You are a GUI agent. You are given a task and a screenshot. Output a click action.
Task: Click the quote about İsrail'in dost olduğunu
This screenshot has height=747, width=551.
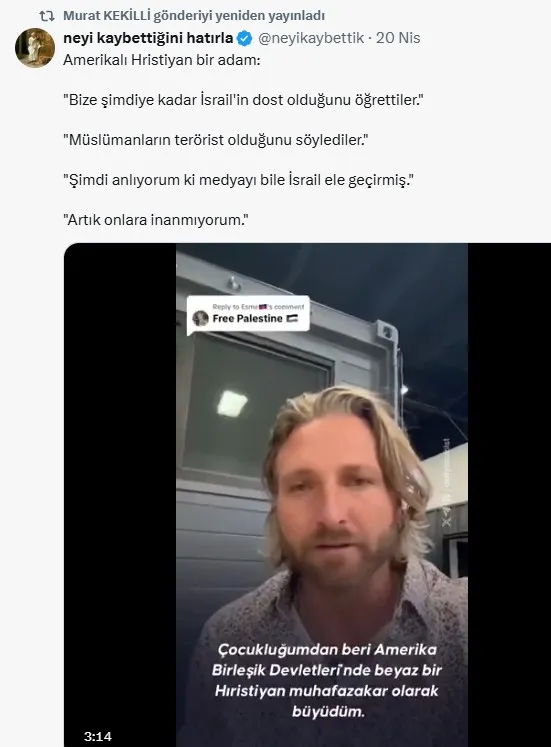coord(243,100)
